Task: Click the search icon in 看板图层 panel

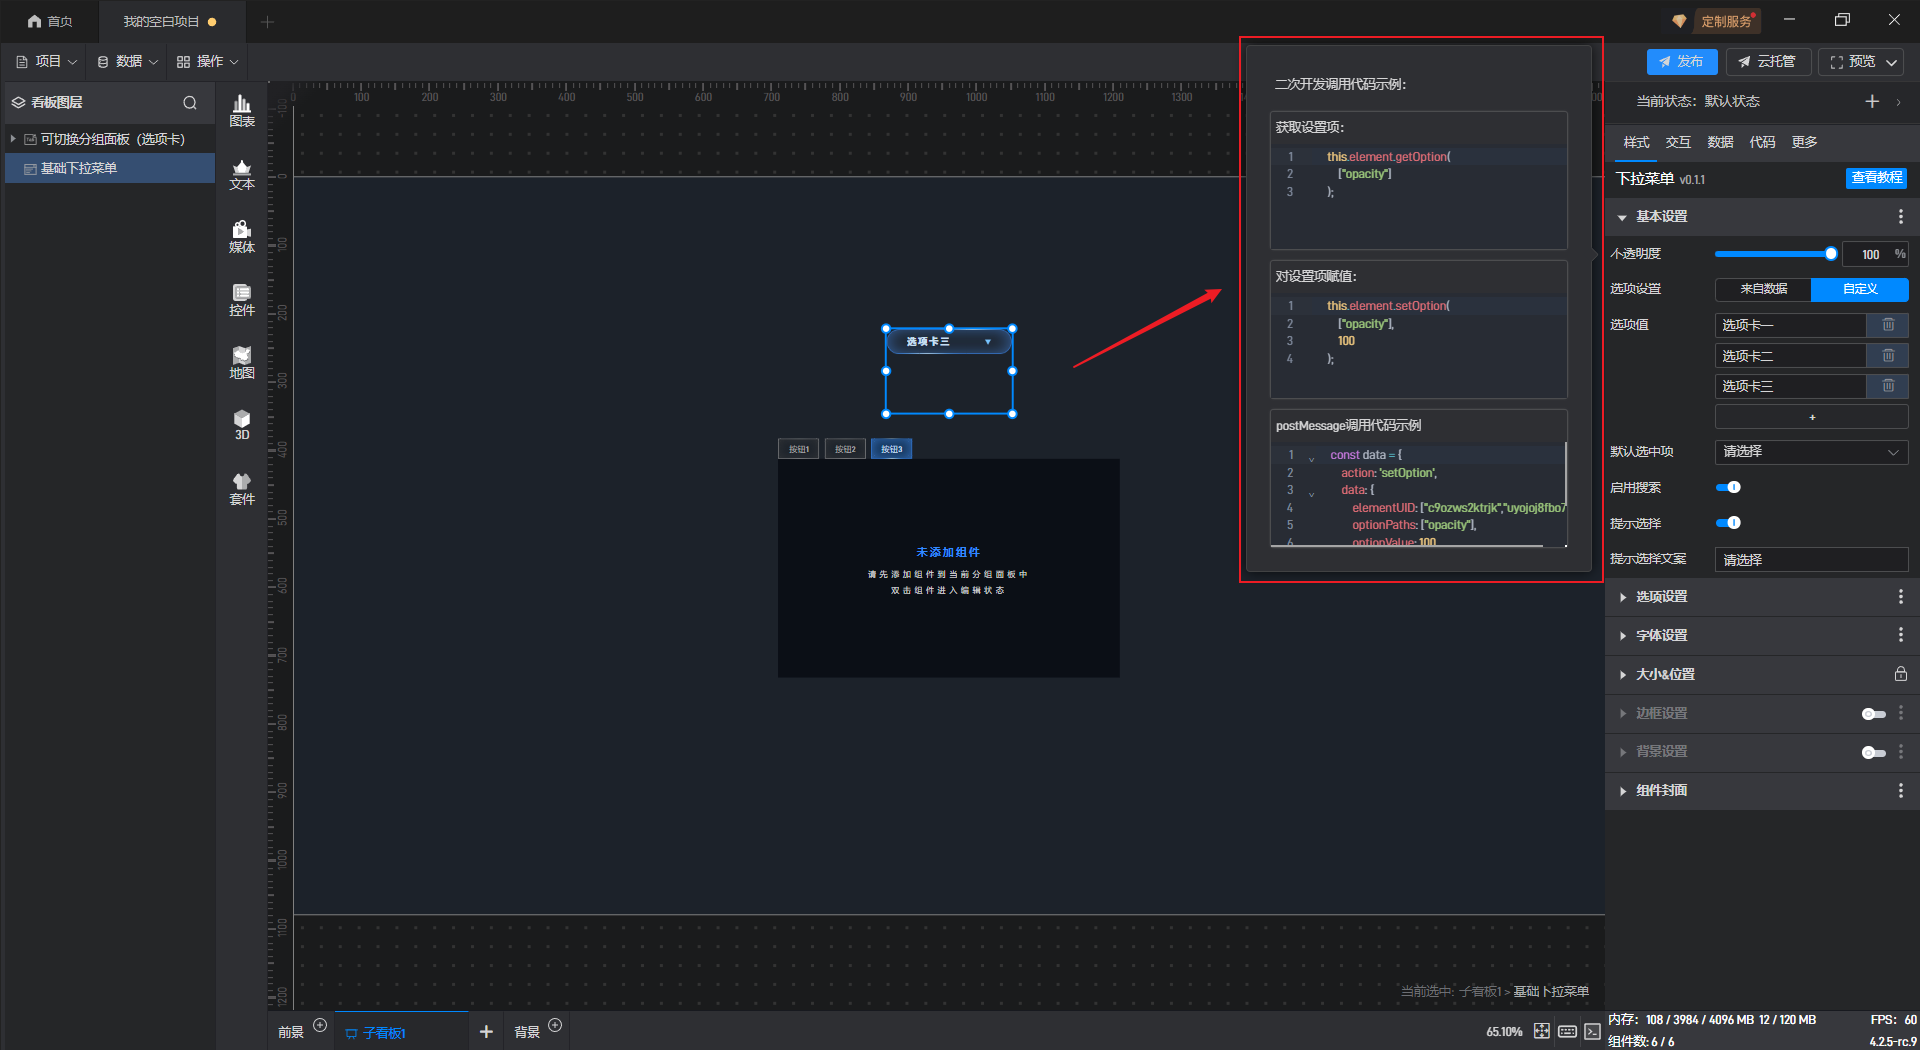Action: pos(189,103)
